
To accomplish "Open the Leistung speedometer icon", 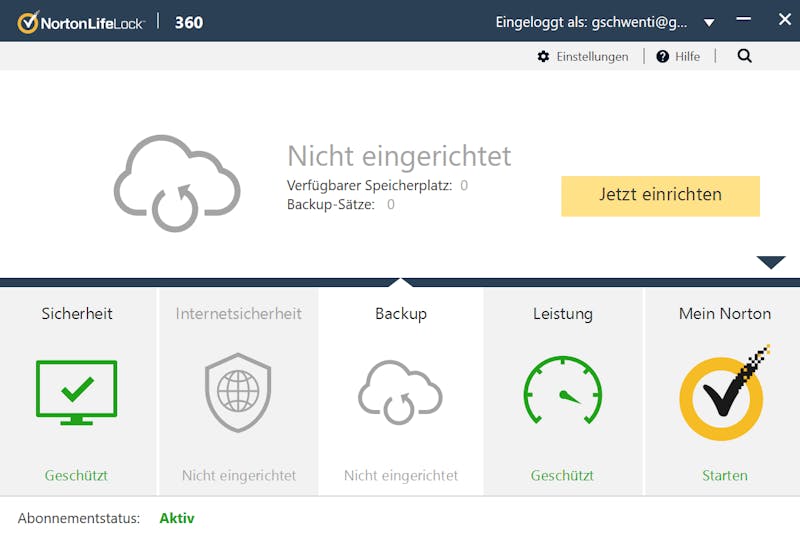I will pyautogui.click(x=563, y=391).
